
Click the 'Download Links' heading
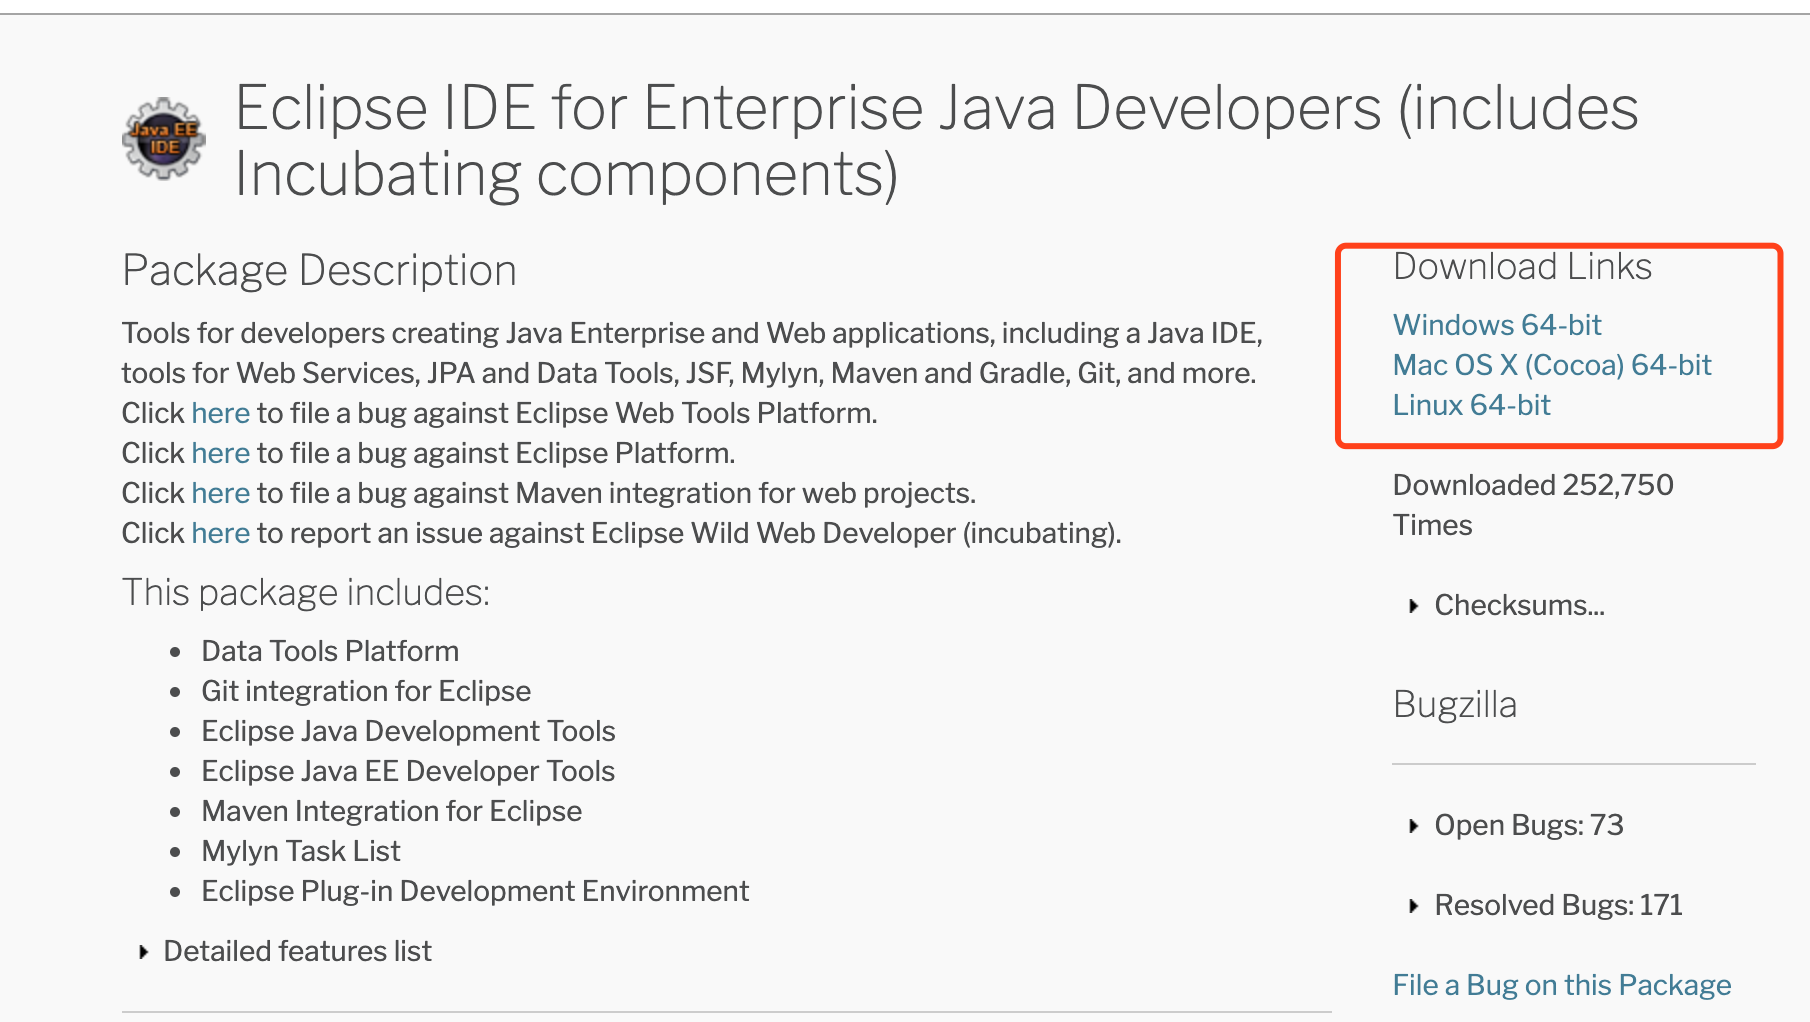1522,267
